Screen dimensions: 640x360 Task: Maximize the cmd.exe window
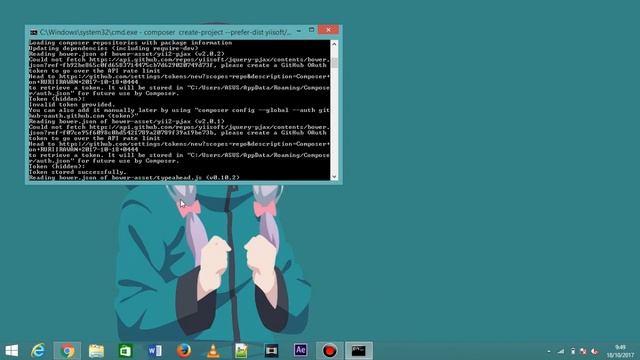(x=311, y=30)
